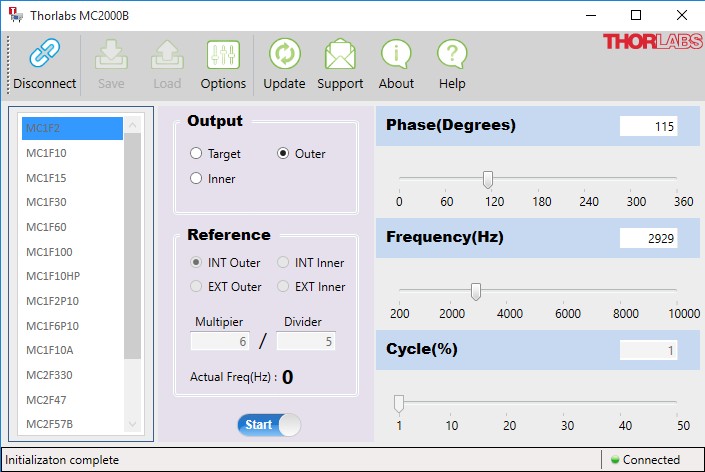The image size is (705, 472).
Task: Select MC1F10A blade in the list
Action: (x=72, y=350)
